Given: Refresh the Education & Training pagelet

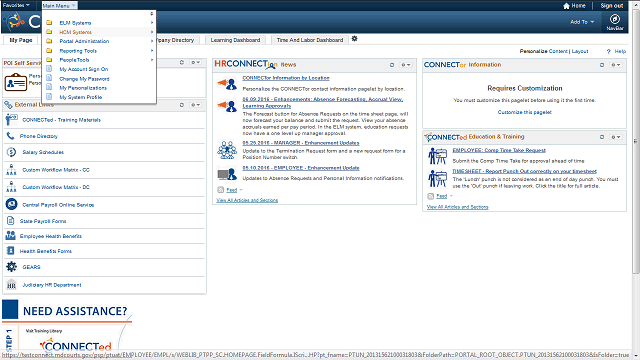Looking at the screenshot, I should 602,137.
